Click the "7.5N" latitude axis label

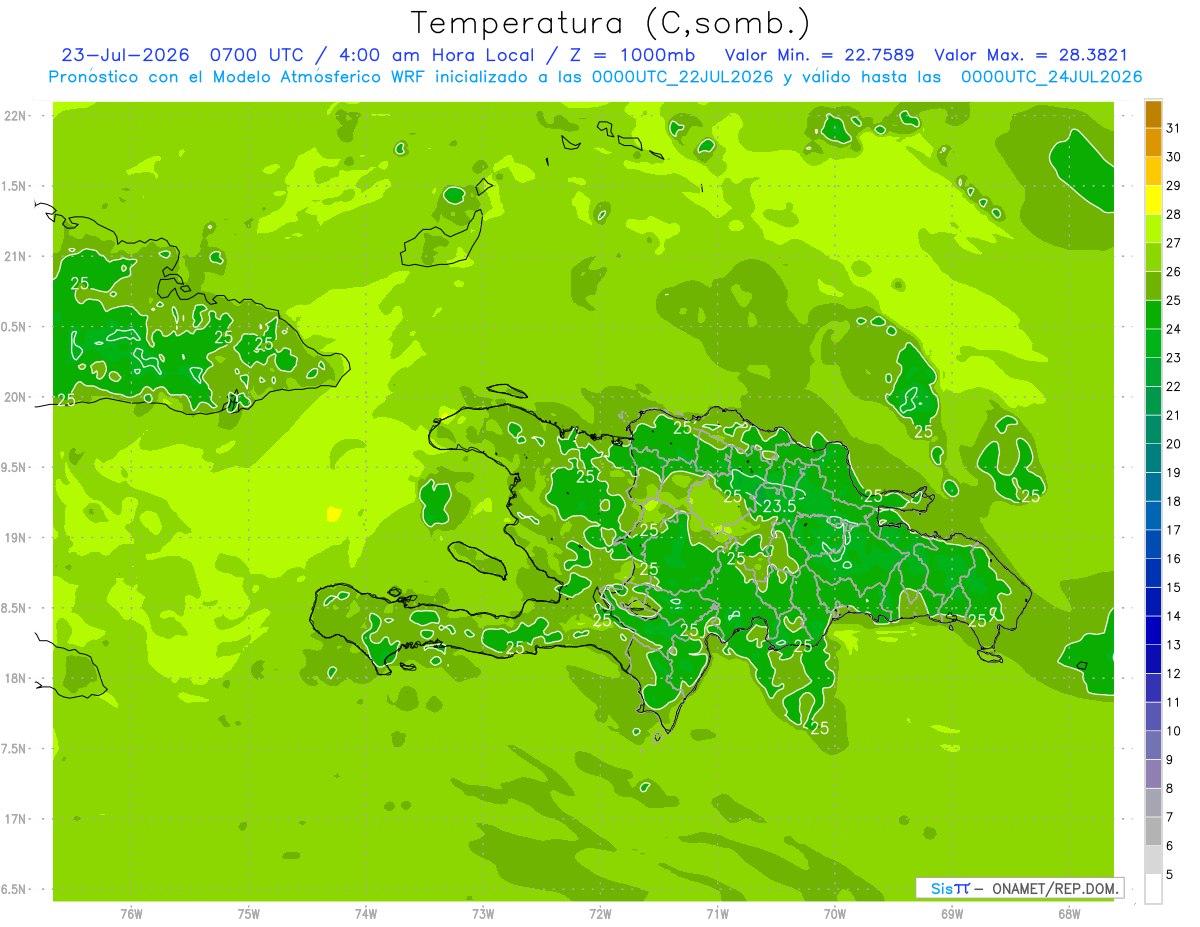[15, 749]
